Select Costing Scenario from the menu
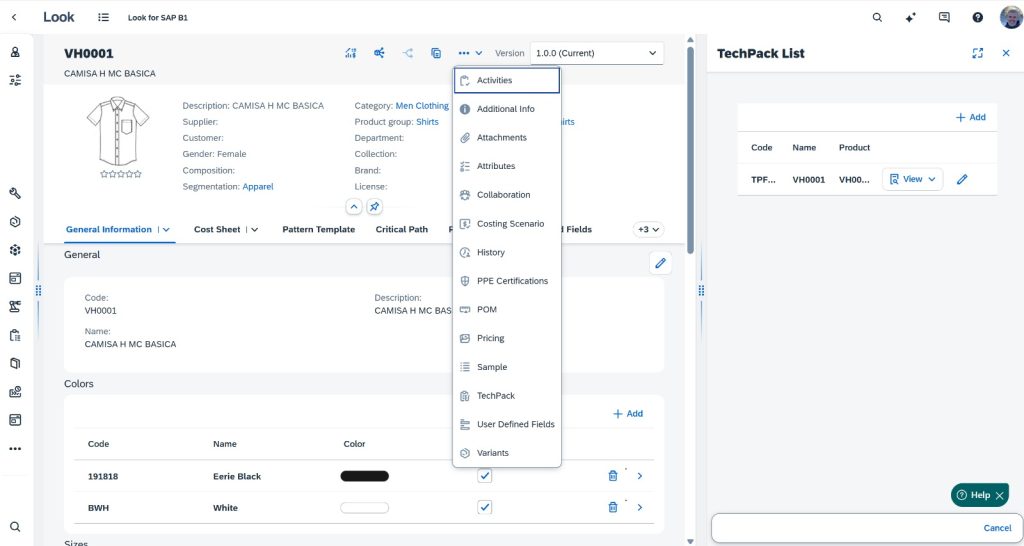Image resolution: width=1024 pixels, height=546 pixels. tap(510, 224)
